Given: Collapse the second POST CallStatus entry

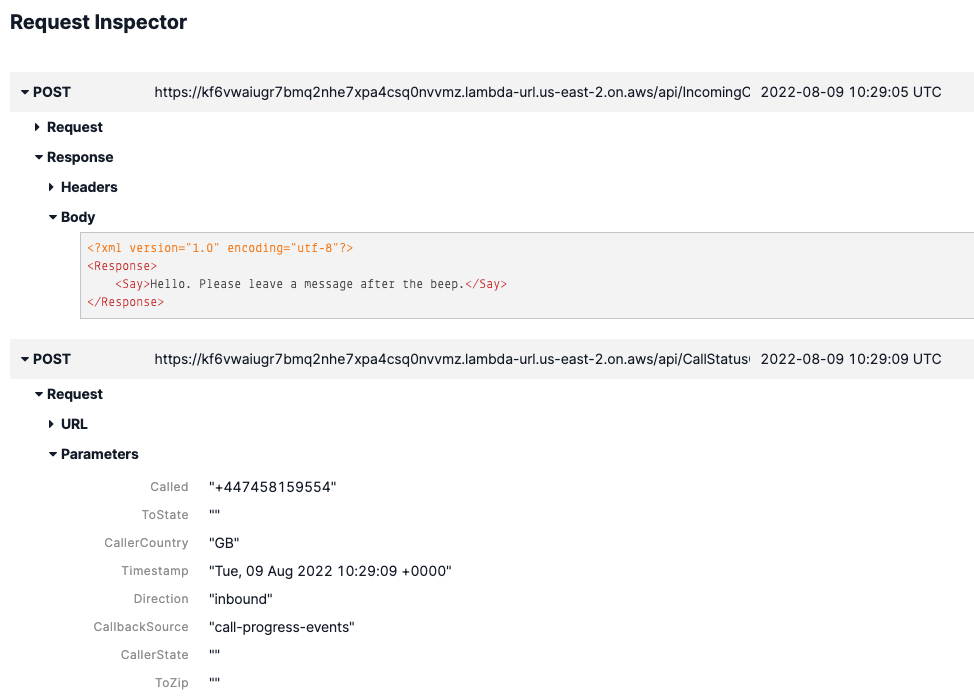Looking at the screenshot, I should (x=25, y=359).
